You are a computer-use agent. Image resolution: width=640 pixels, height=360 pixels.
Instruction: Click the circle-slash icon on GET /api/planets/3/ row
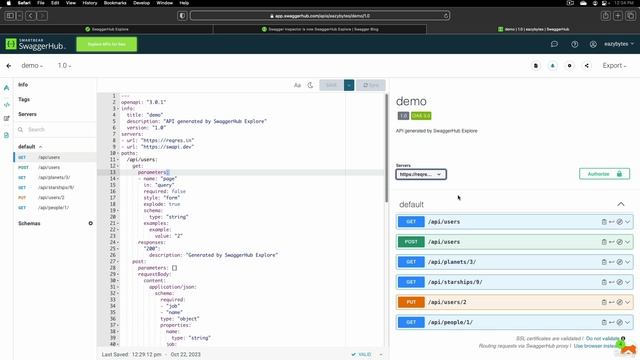tap(620, 262)
